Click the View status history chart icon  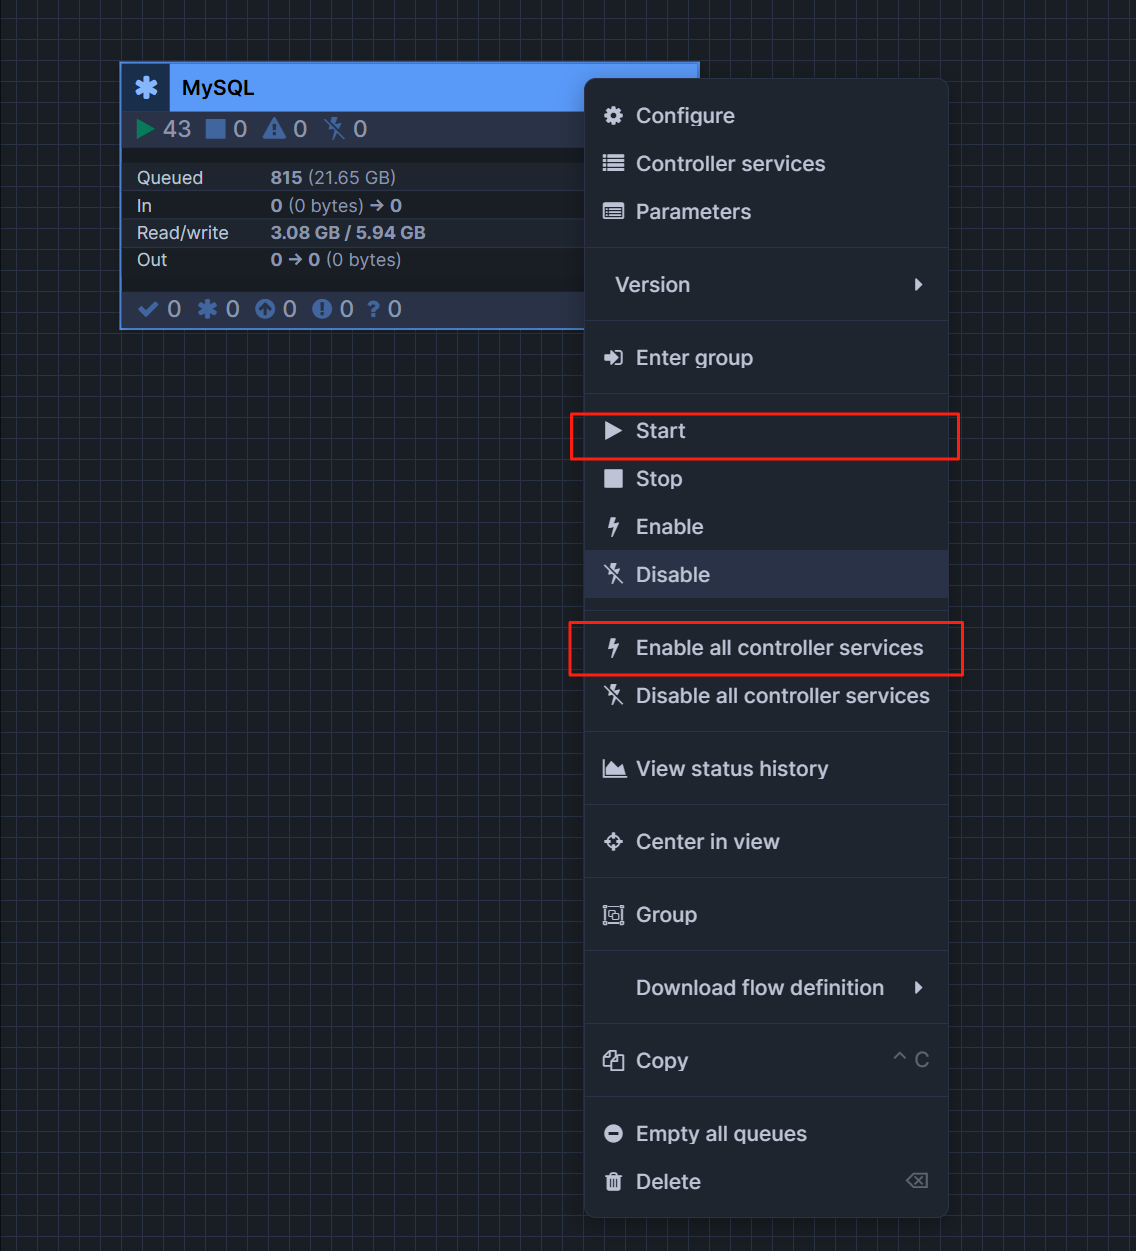[614, 768]
